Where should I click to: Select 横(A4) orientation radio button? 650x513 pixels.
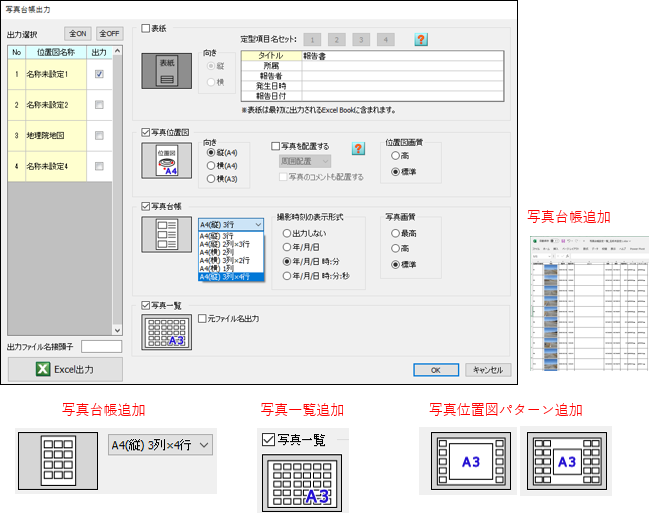pos(211,166)
